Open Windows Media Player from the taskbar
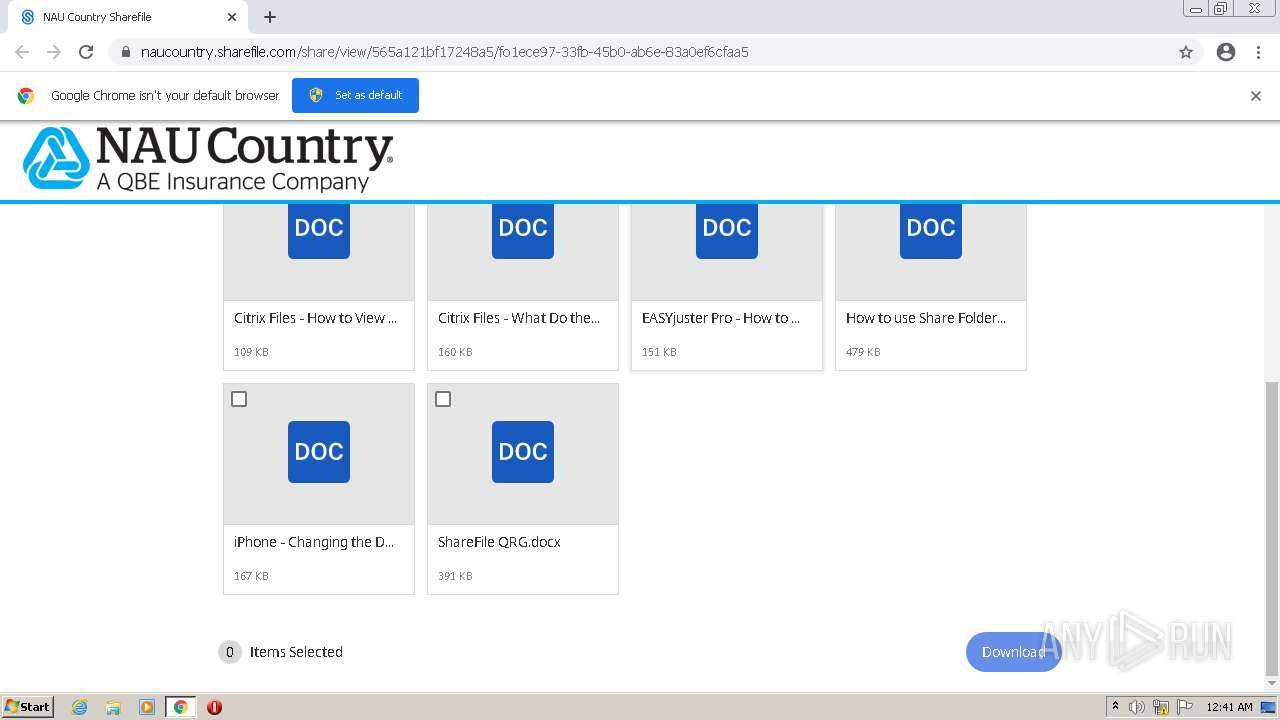The width and height of the screenshot is (1280, 720). [x=146, y=707]
